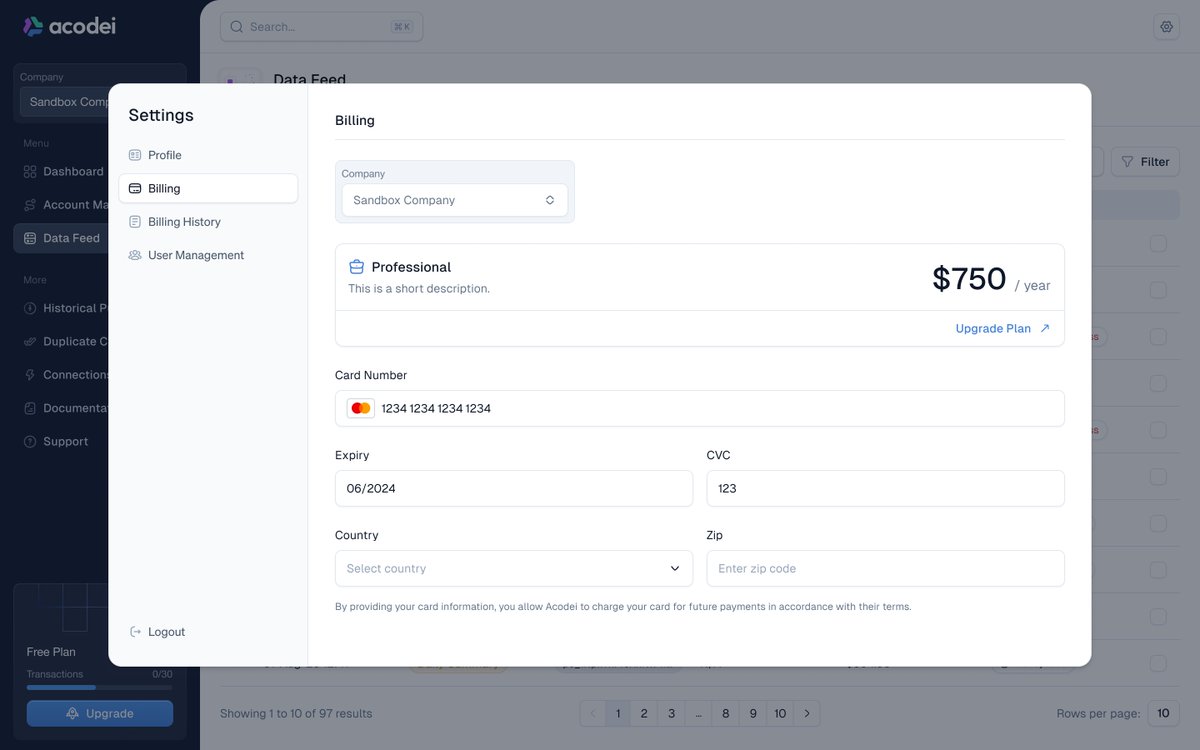Go to page 3 of results
This screenshot has width=1200, height=750.
(671, 713)
